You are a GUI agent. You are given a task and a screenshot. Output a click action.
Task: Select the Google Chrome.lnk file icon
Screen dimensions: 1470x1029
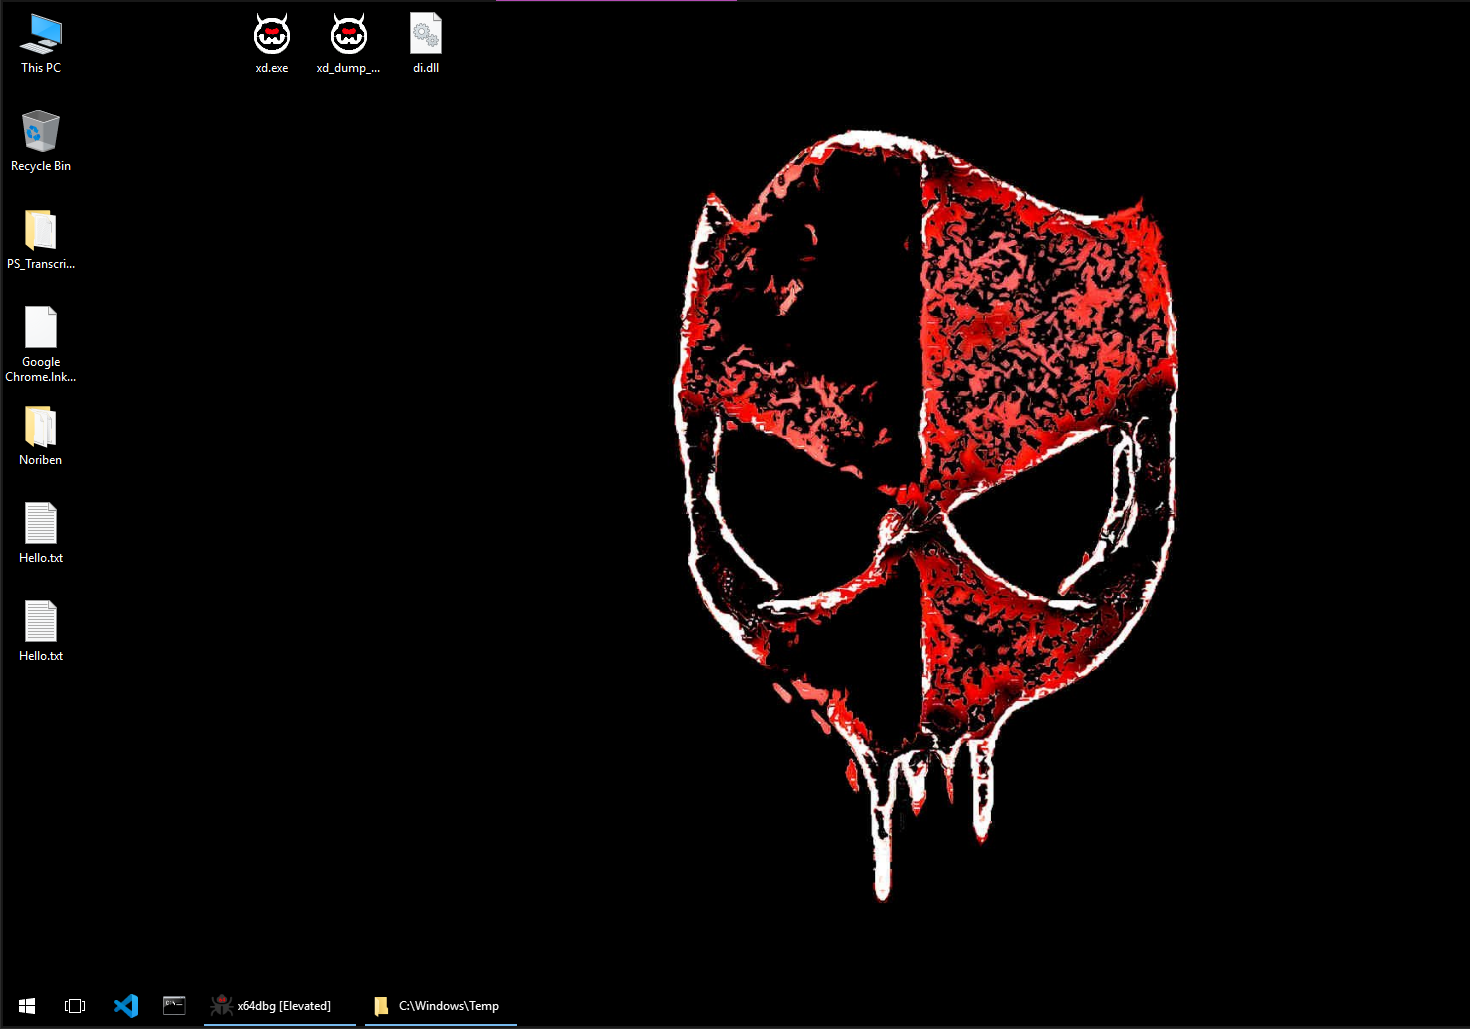41,328
